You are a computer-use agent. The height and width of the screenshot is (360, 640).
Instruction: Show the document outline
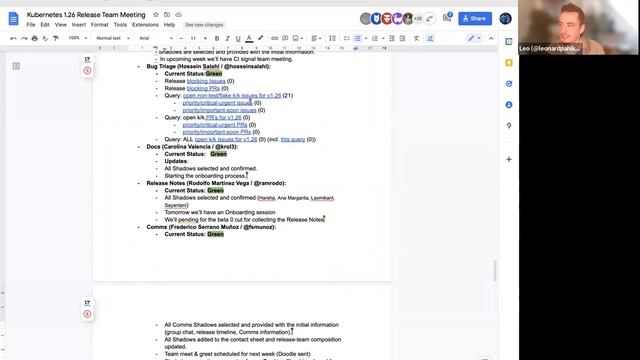point(16,66)
